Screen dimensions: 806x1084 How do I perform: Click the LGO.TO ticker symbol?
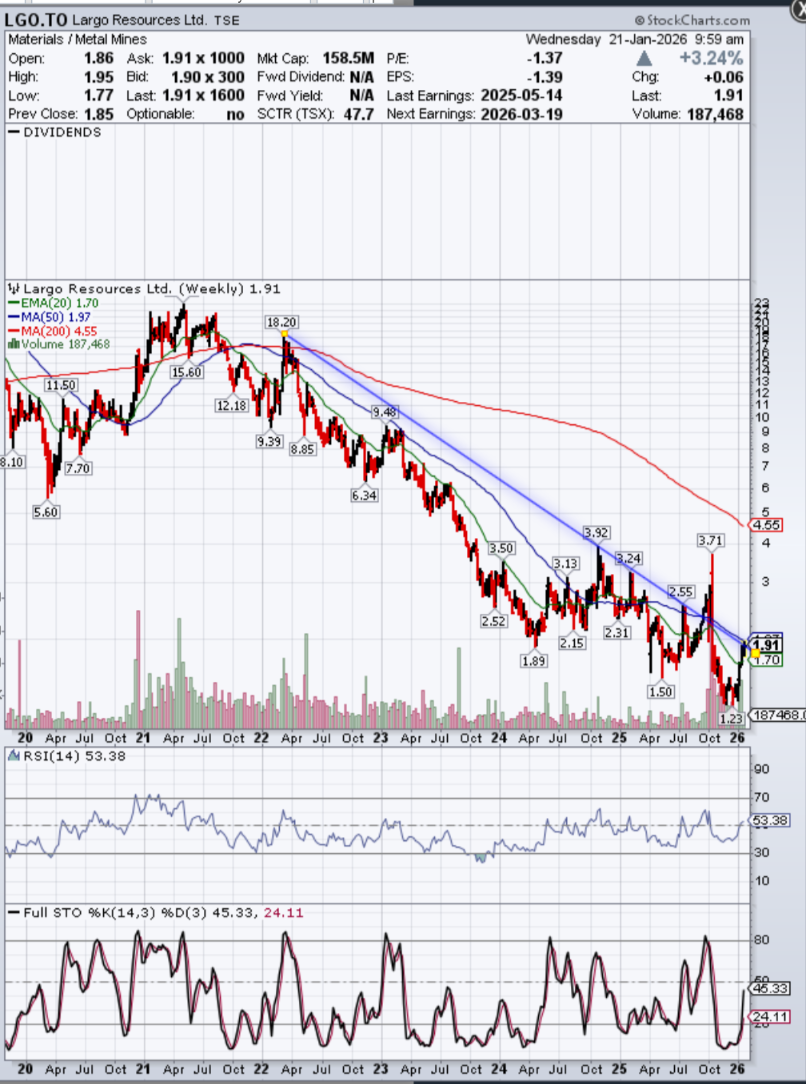36,20
